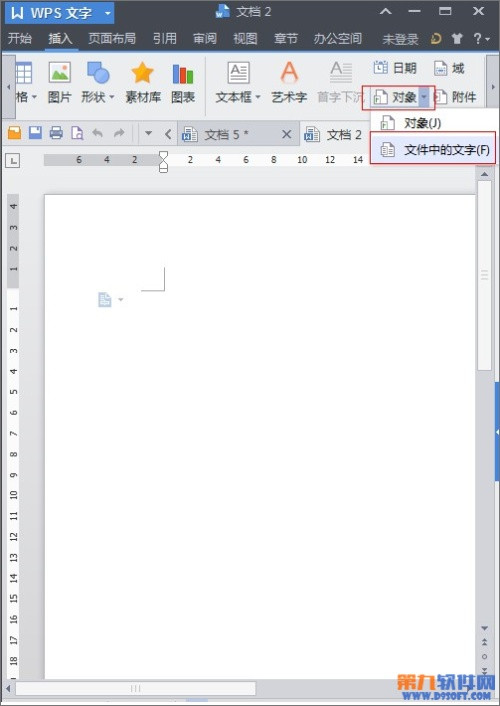Screen dimensions: 500x706
Task: Expand the 文本框 text box dropdown
Action: [x=258, y=97]
